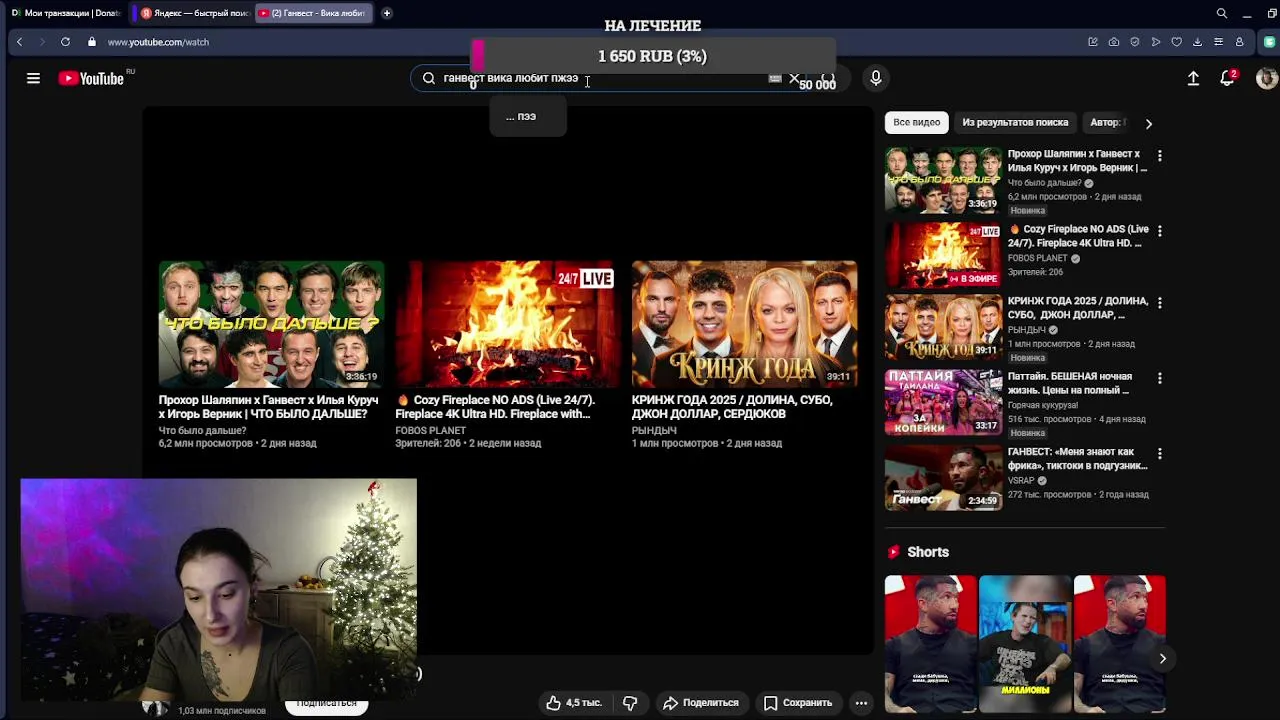The image size is (1280, 720).
Task: Select the Автор filter chip
Action: pos(1108,122)
